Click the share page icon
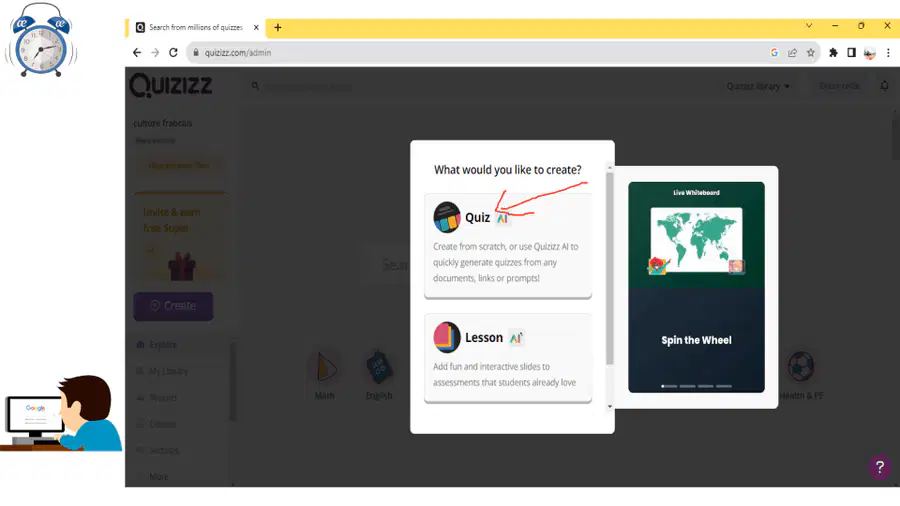 [792, 53]
